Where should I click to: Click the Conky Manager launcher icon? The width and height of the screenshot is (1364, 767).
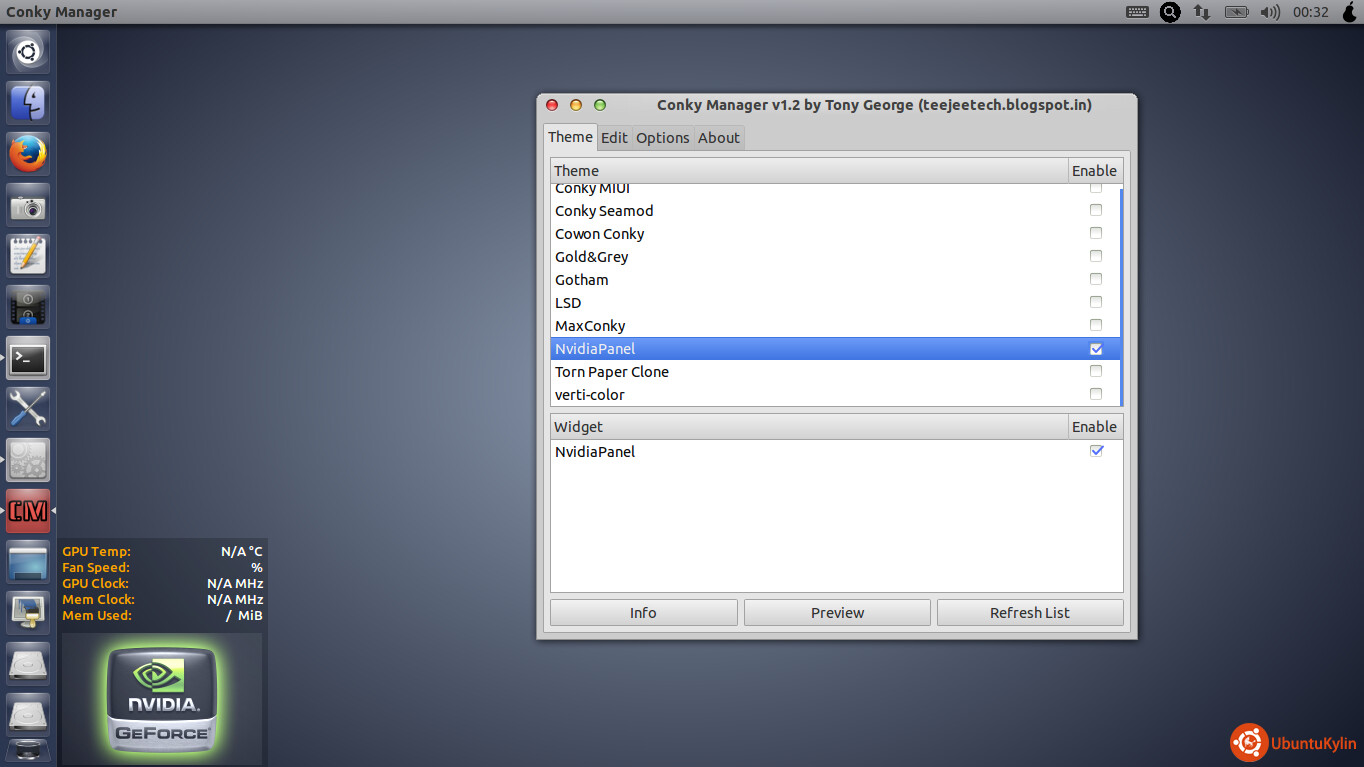pyautogui.click(x=28, y=511)
